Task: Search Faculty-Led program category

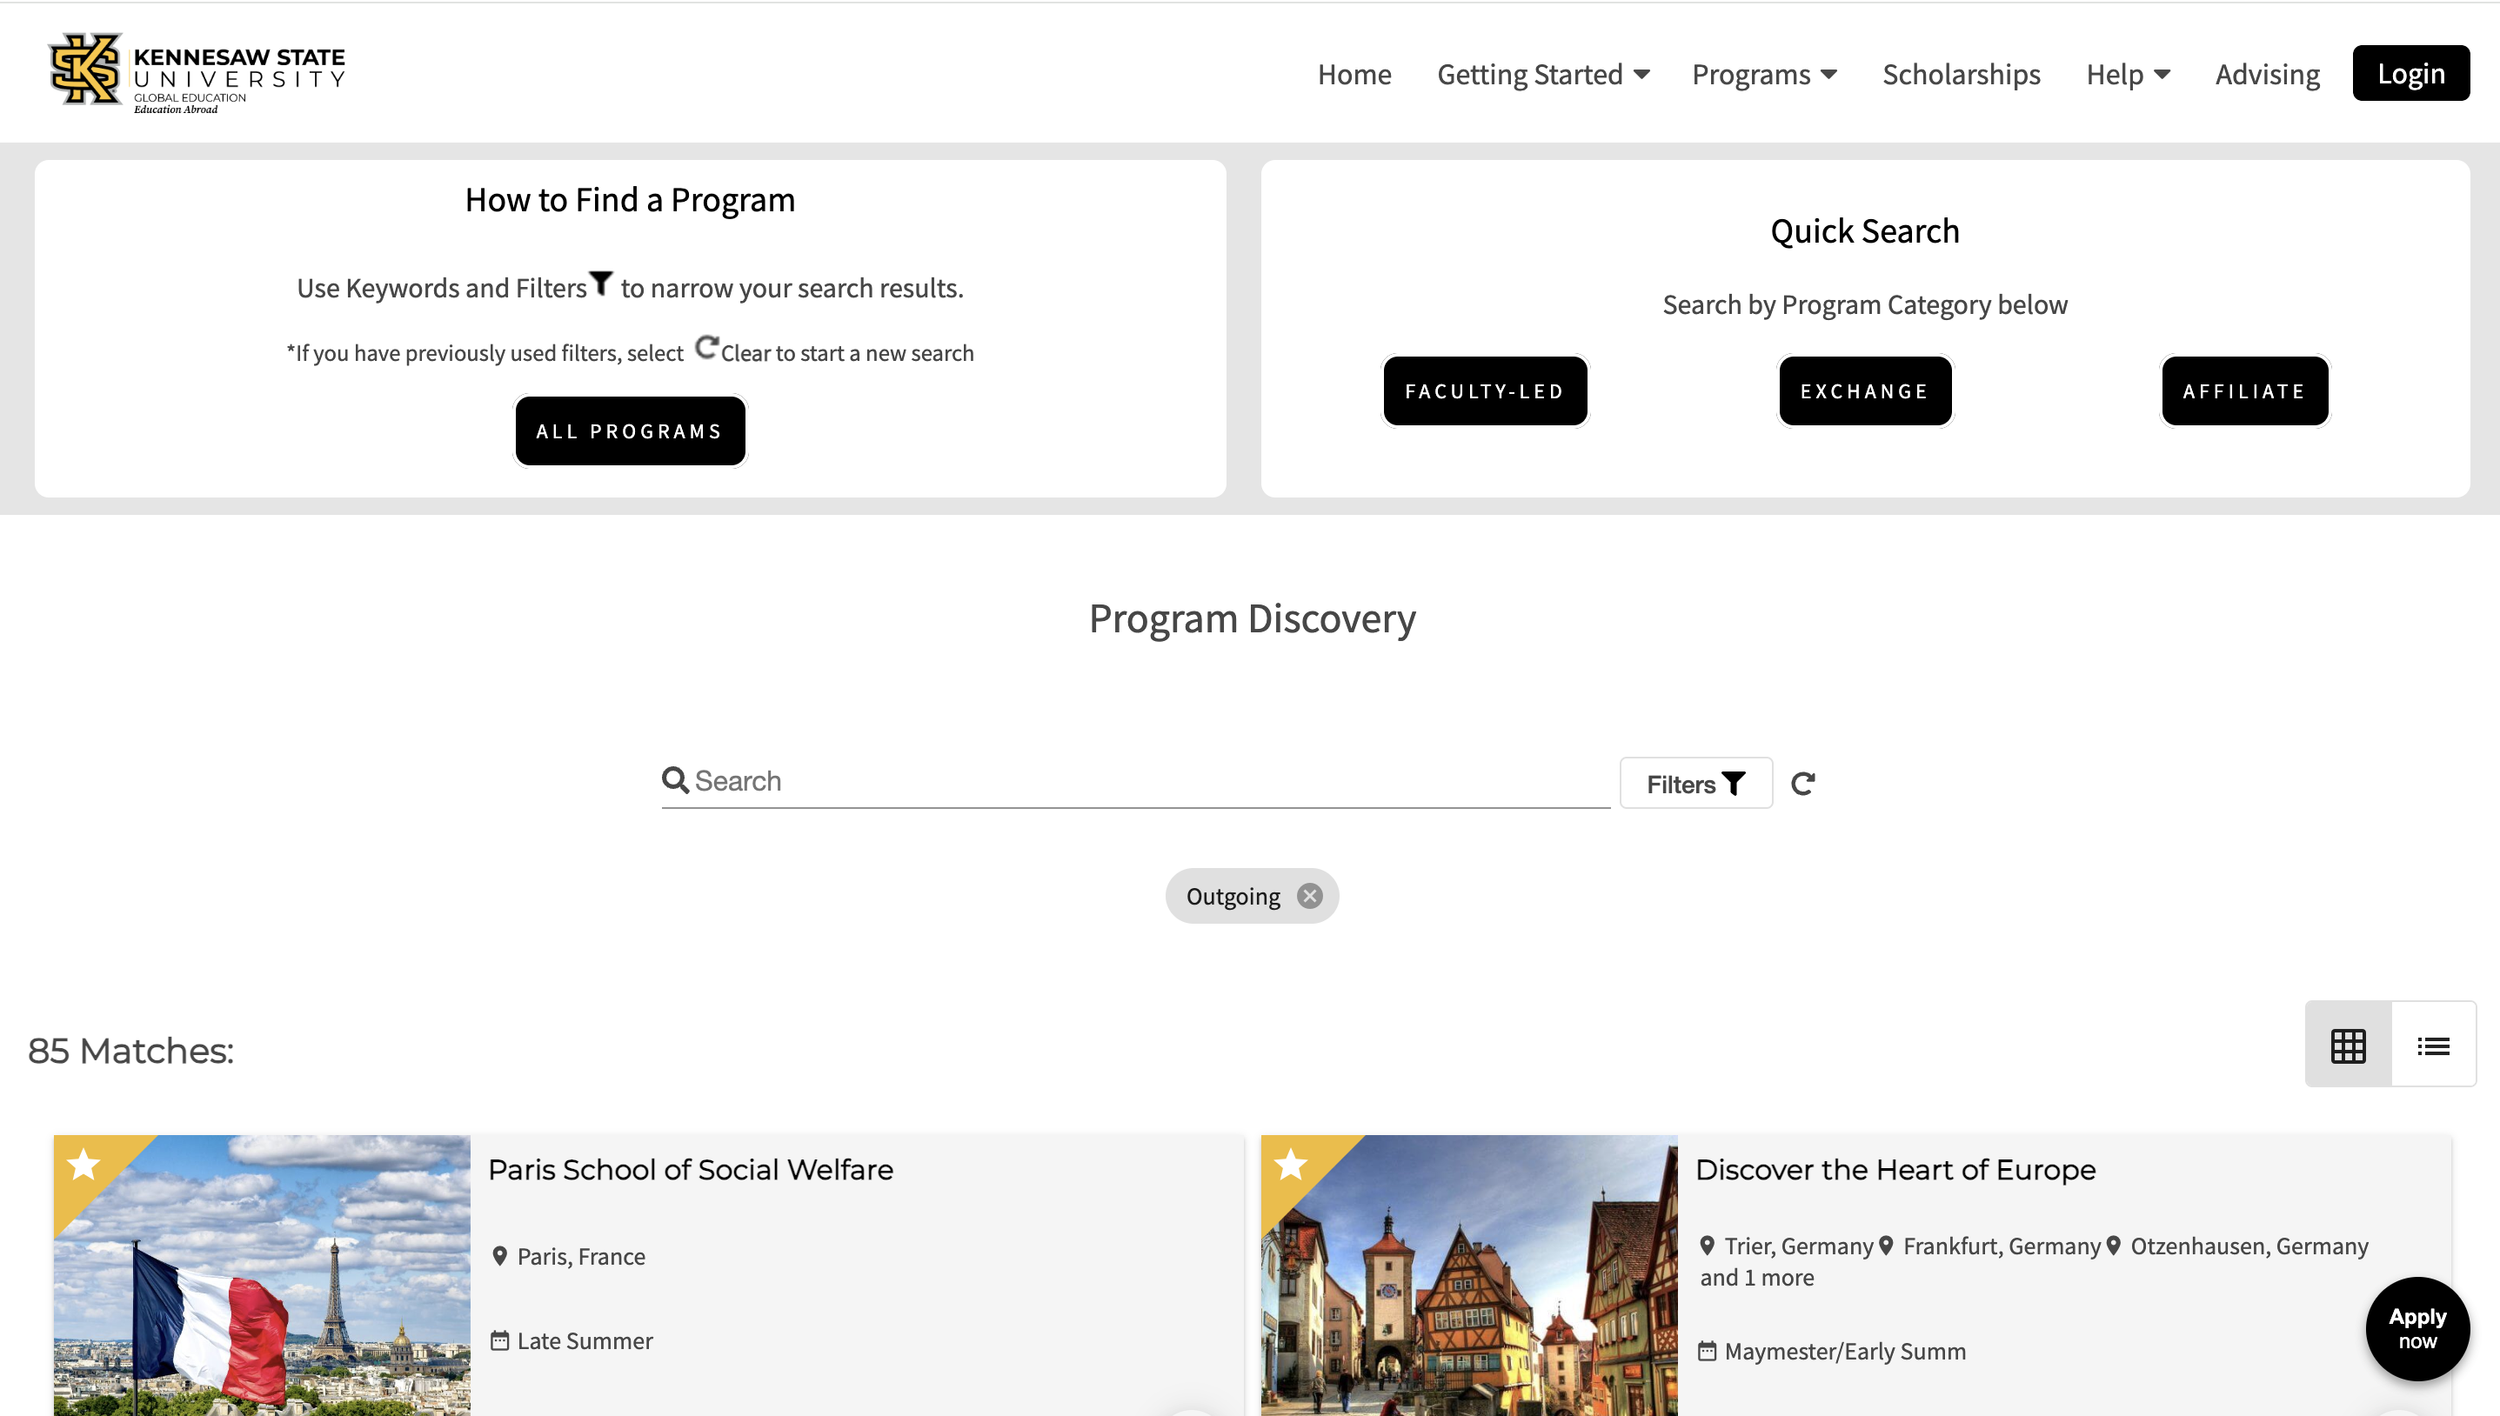Action: tap(1484, 391)
